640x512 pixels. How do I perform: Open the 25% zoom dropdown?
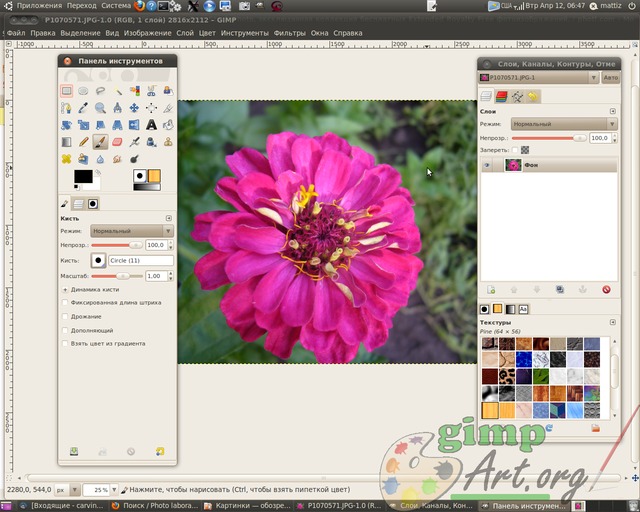pyautogui.click(x=114, y=490)
